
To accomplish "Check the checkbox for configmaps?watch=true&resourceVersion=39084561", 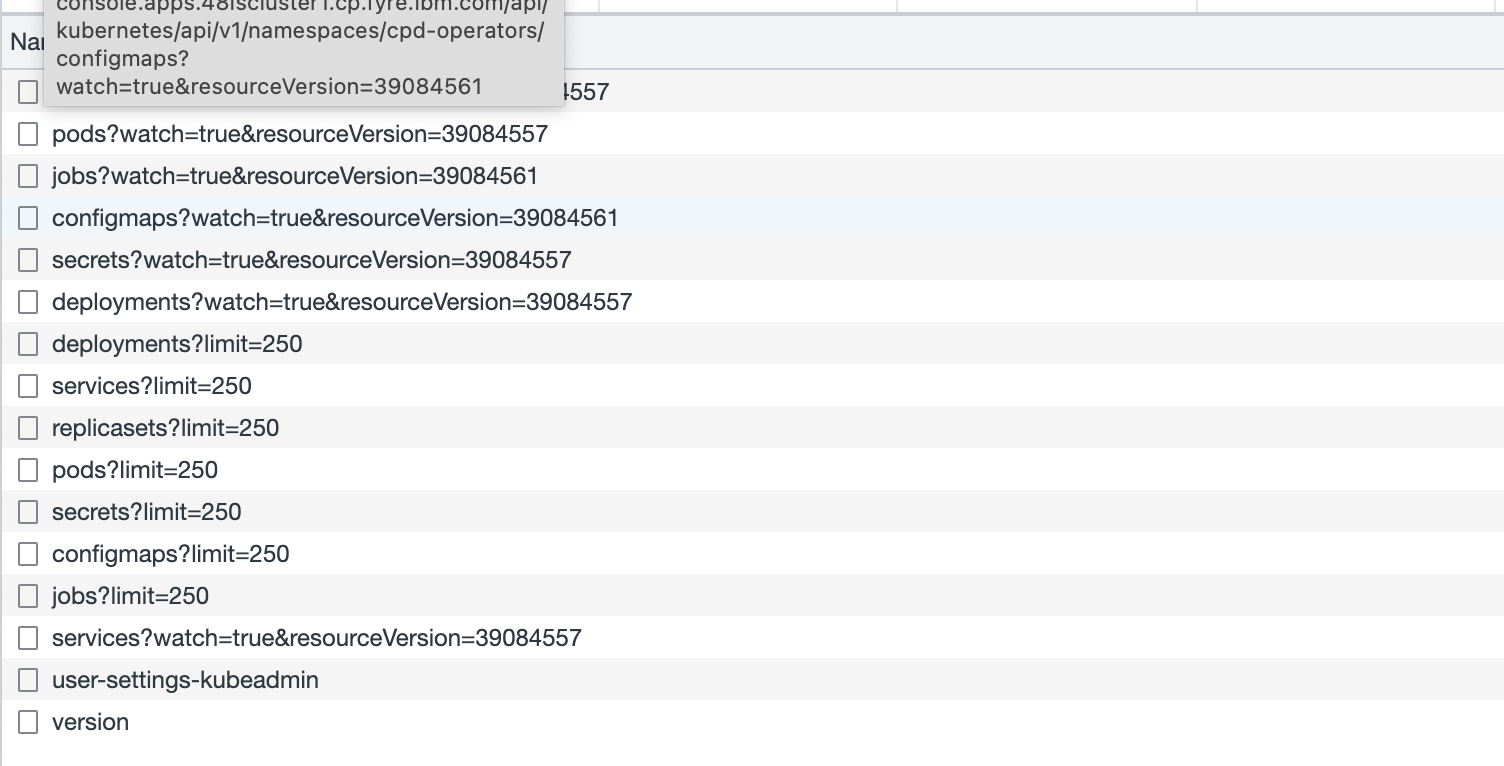I will pos(27,217).
